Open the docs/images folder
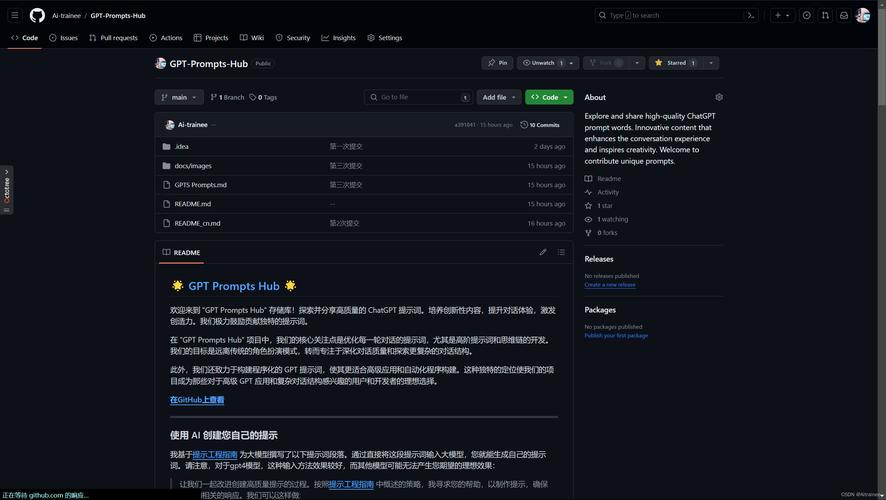Screen dimensions: 886x500 pyautogui.click(x=193, y=166)
